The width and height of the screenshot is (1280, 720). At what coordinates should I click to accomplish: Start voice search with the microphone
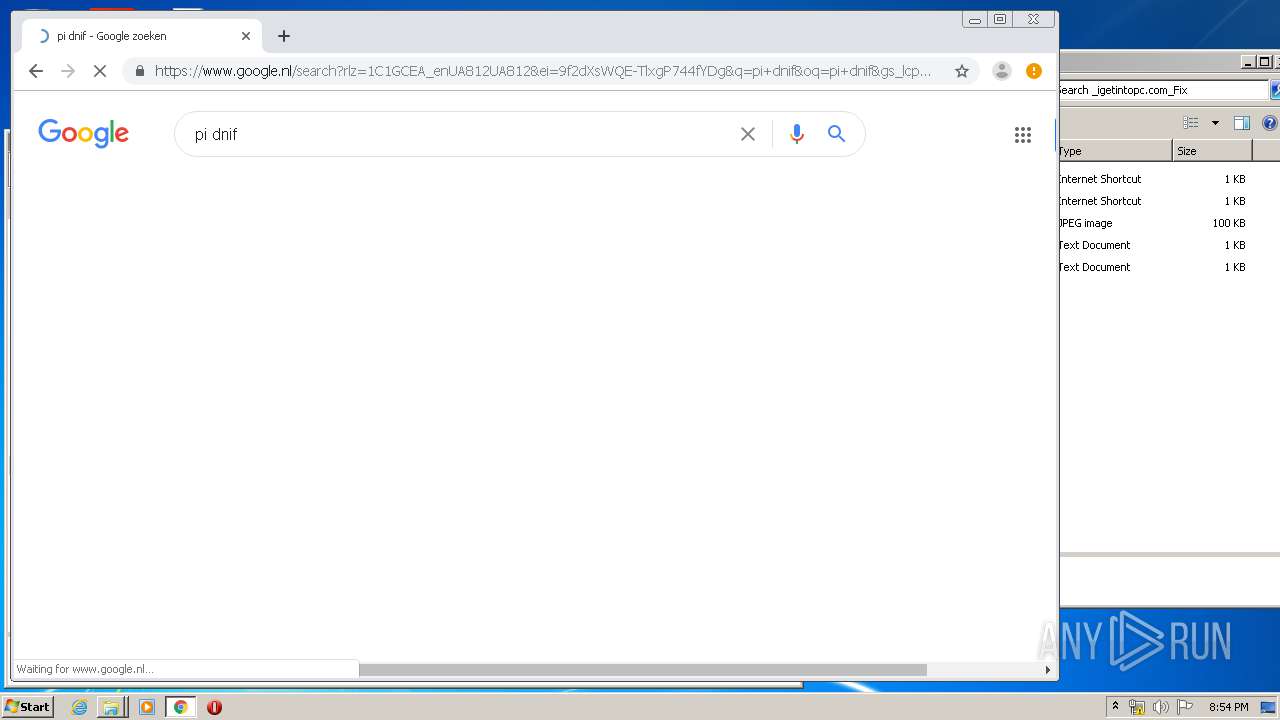point(797,134)
